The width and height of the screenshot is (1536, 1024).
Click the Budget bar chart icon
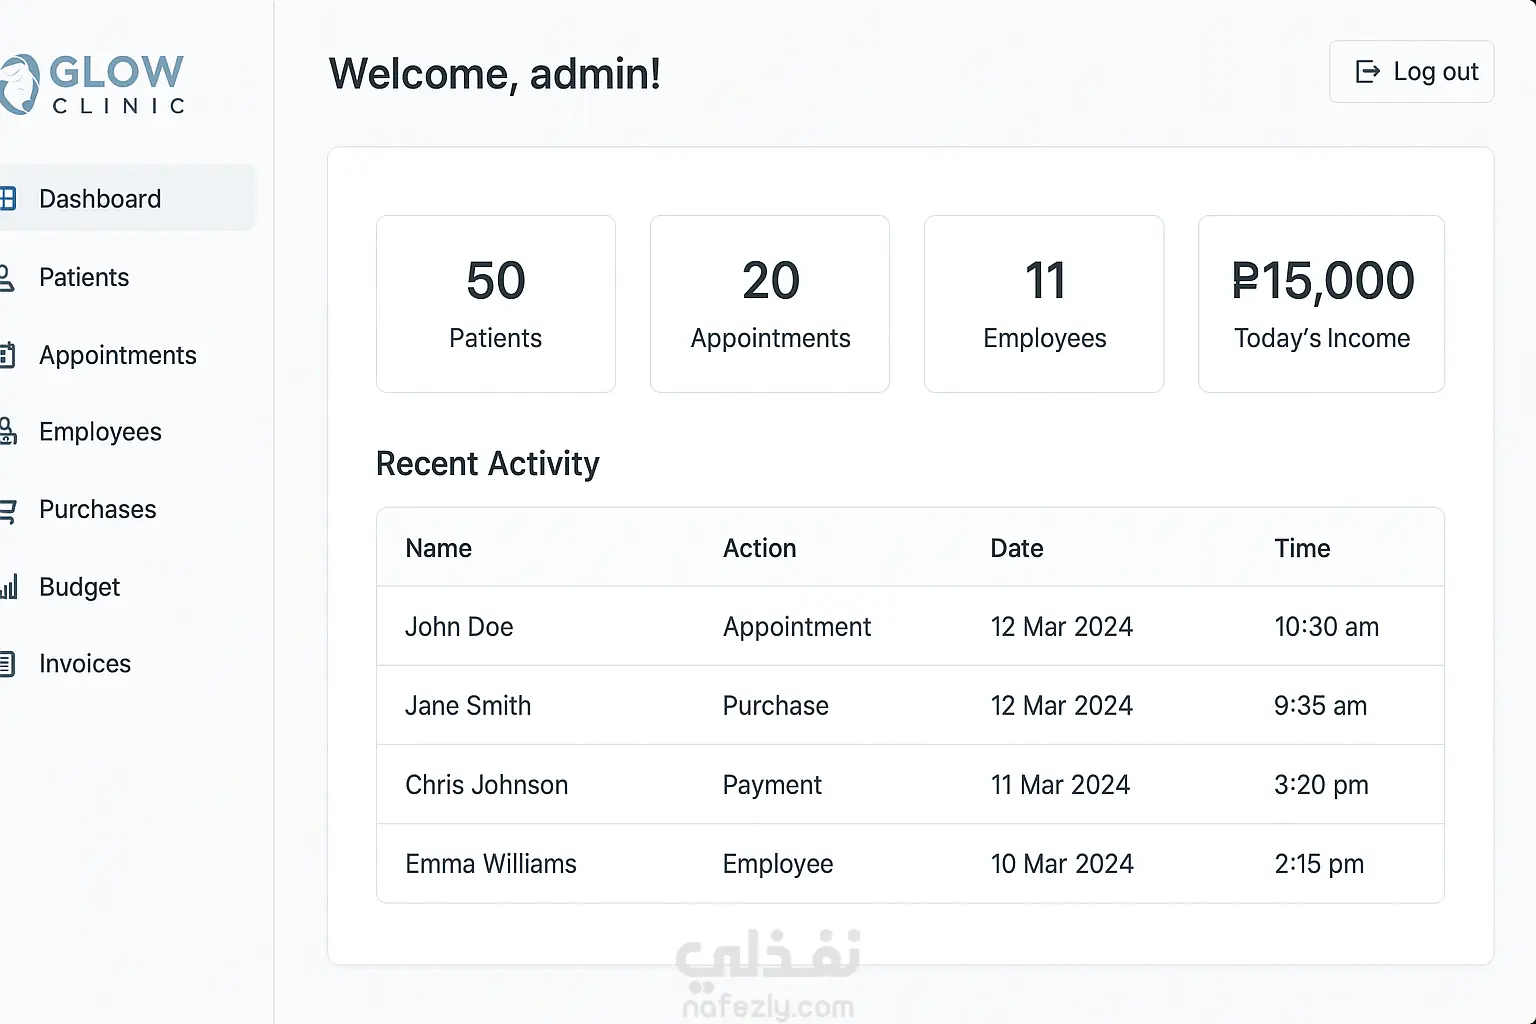click(x=9, y=587)
